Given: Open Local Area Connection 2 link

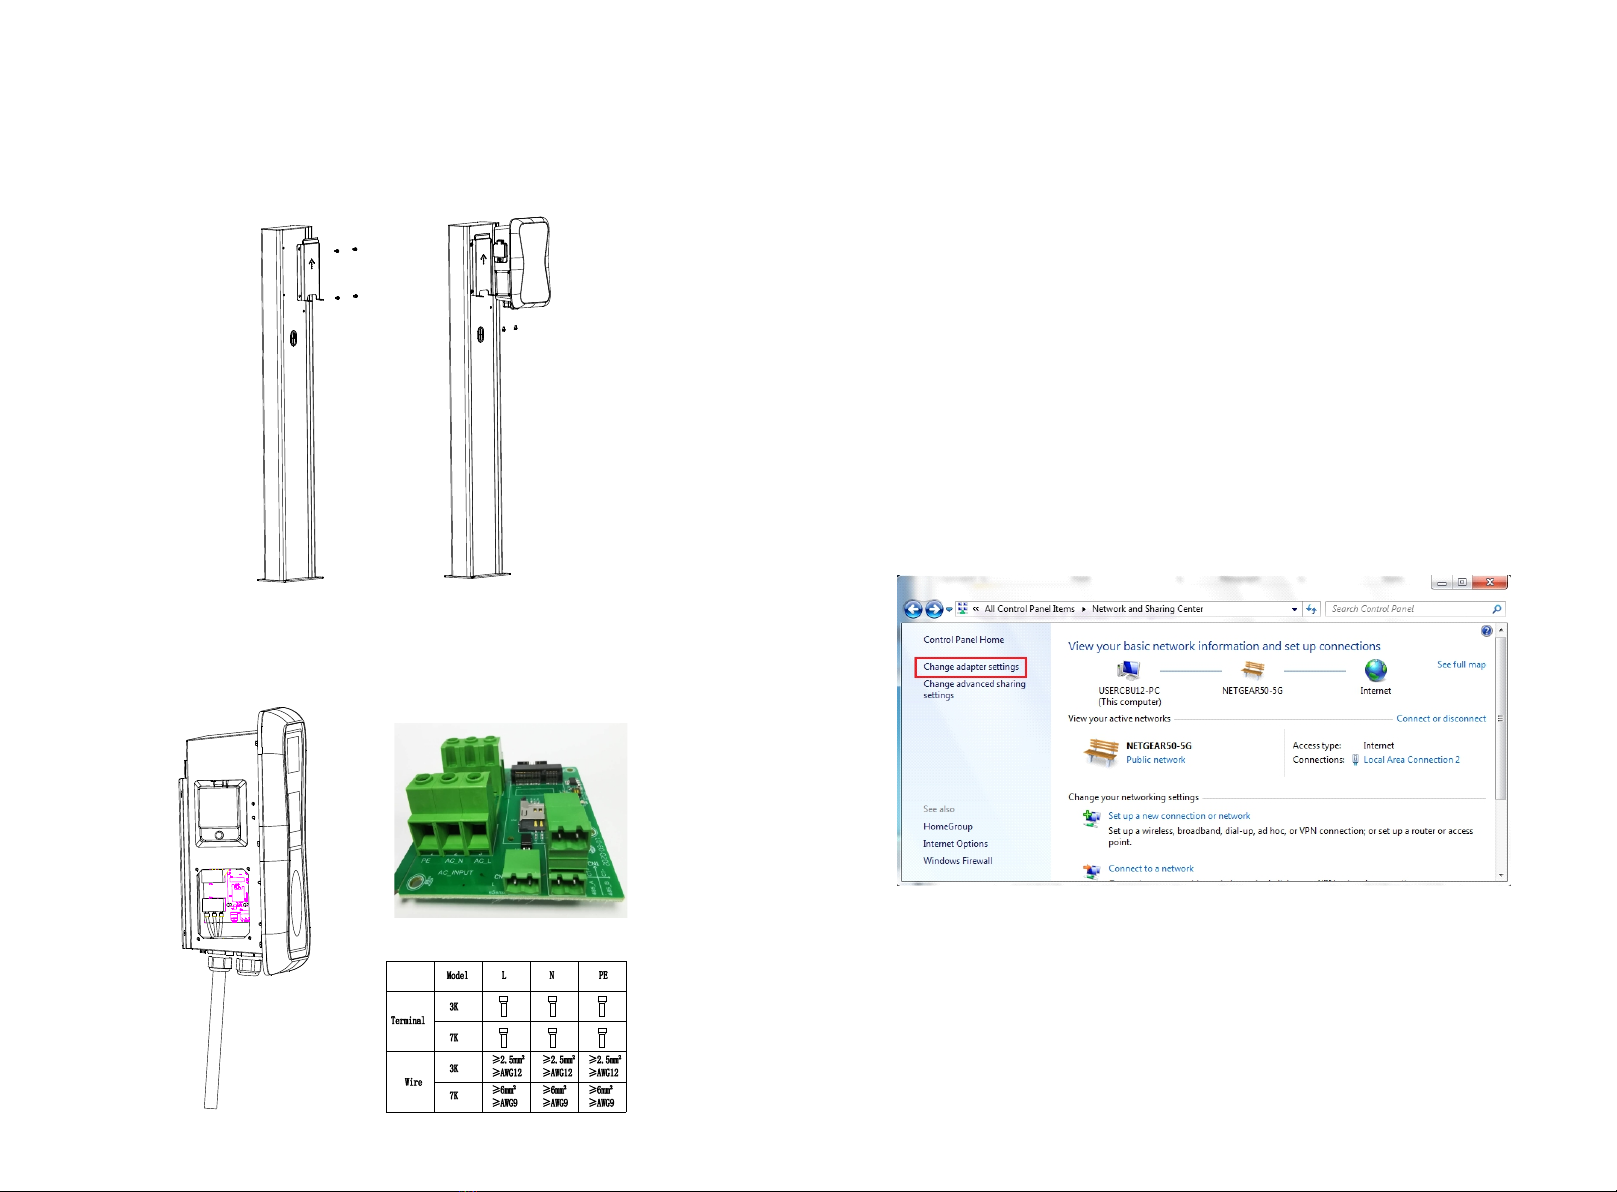Looking at the screenshot, I should 1411,760.
